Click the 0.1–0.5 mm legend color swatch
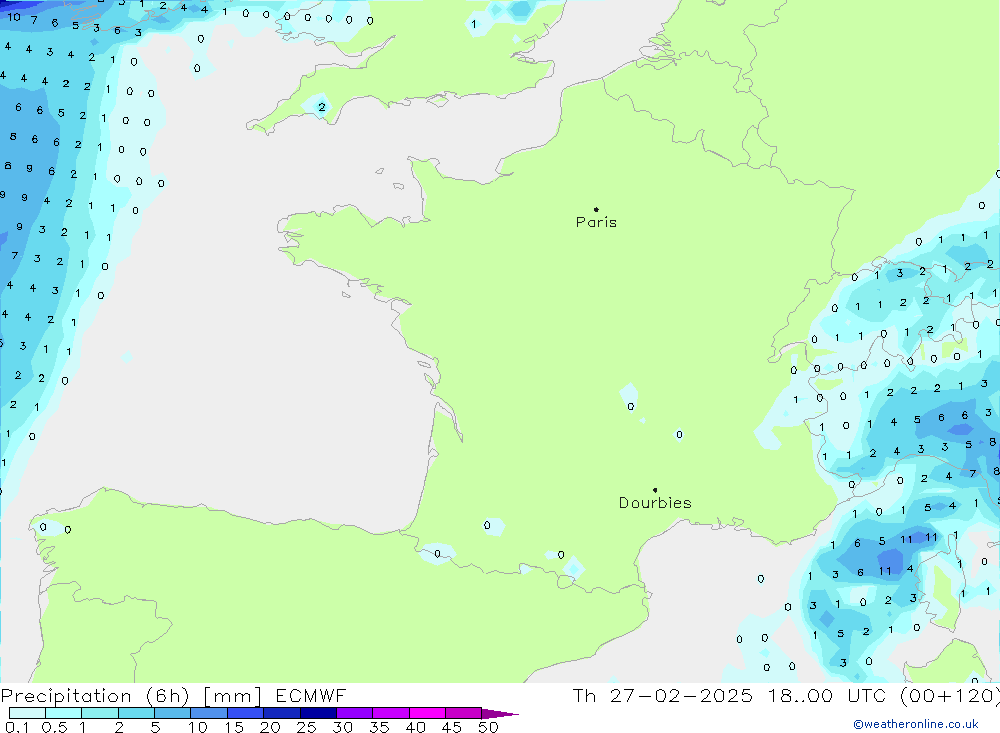This screenshot has width=1000, height=733. [27, 713]
